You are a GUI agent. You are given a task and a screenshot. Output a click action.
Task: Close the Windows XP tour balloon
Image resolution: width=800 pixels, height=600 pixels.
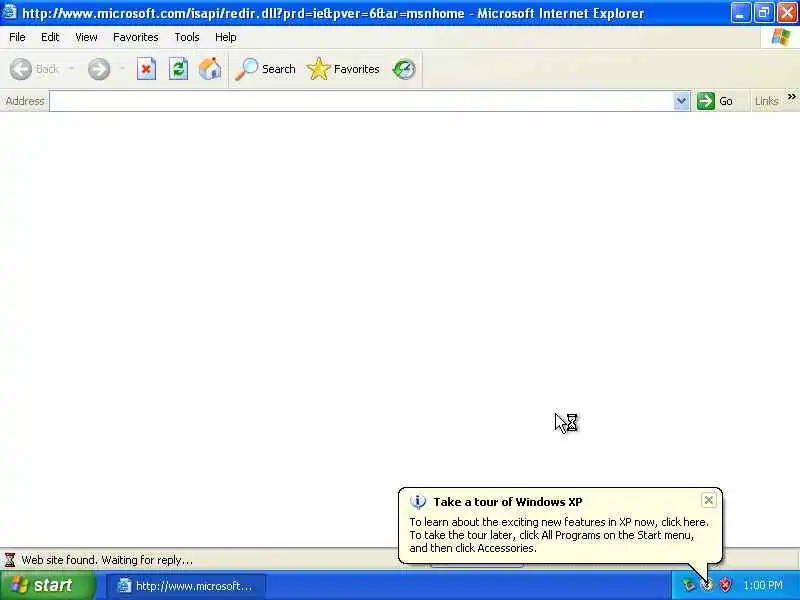(709, 500)
